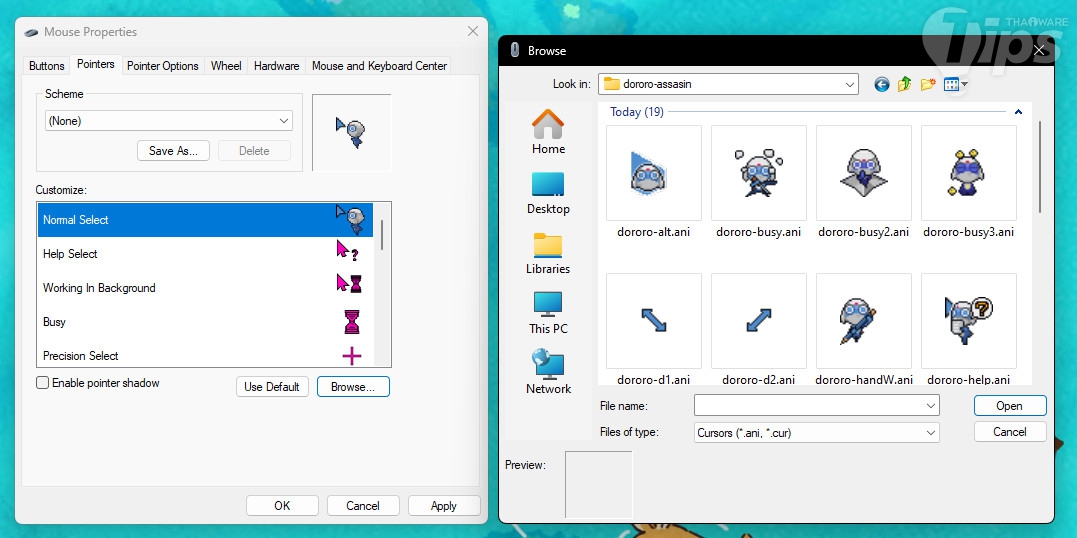Click Cancel in the Browse dialog
1077x538 pixels.
pos(1010,432)
